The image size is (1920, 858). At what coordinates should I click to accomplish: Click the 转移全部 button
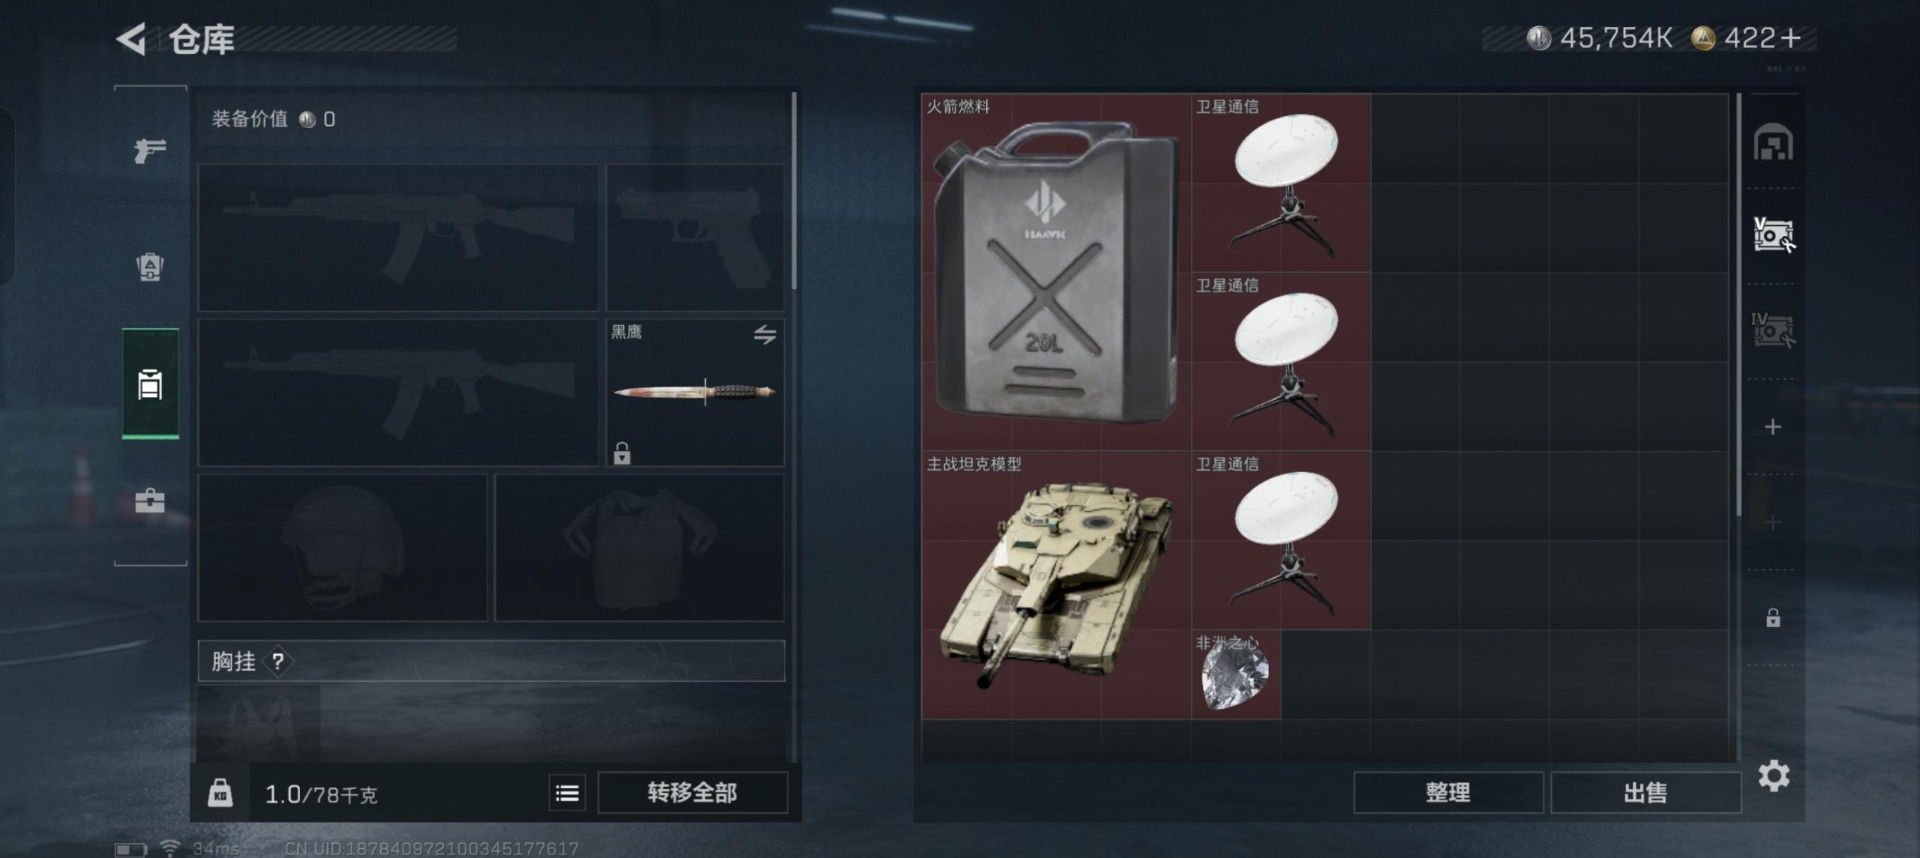692,793
